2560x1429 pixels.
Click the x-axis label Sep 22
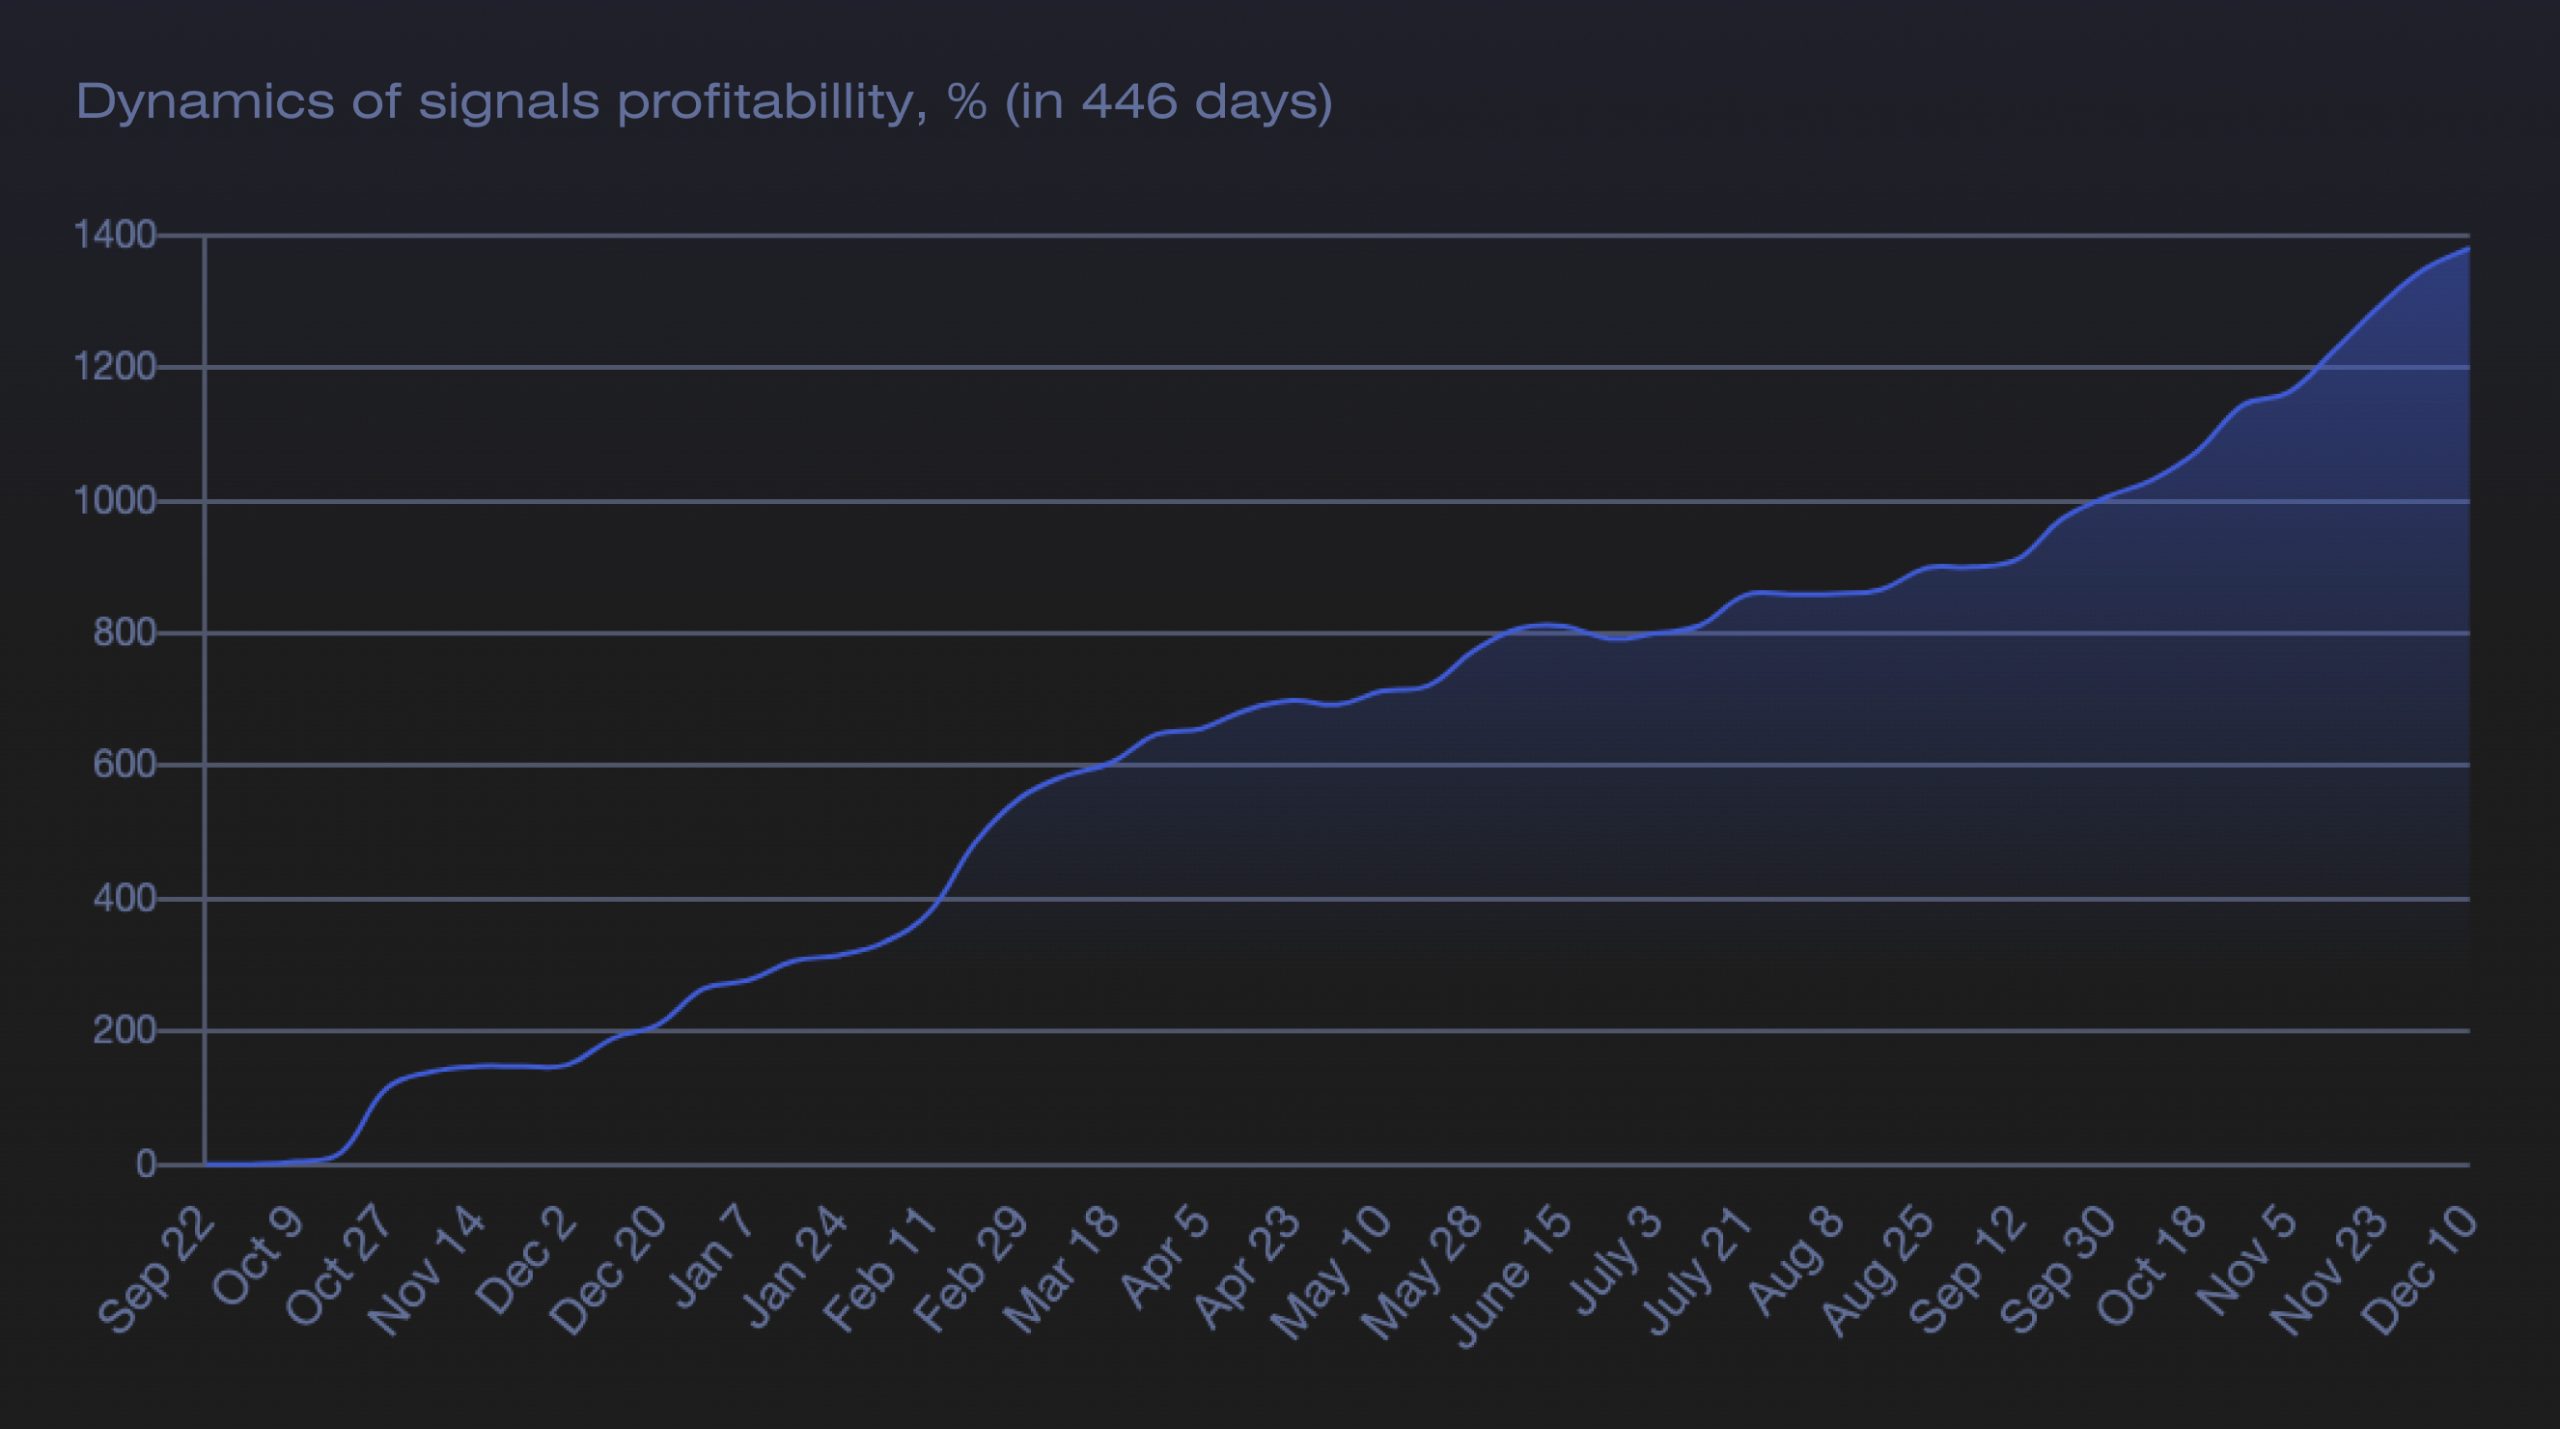coord(157,1269)
